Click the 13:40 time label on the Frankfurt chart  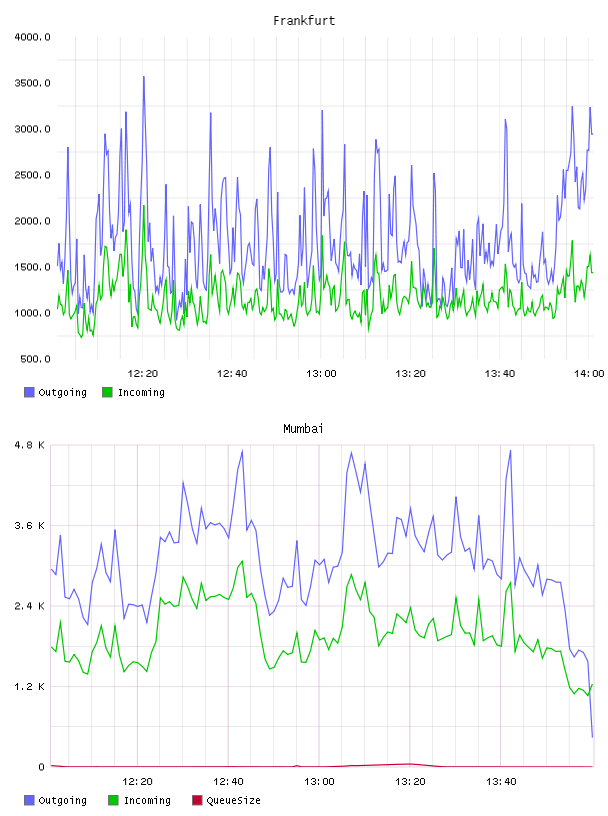[500, 374]
